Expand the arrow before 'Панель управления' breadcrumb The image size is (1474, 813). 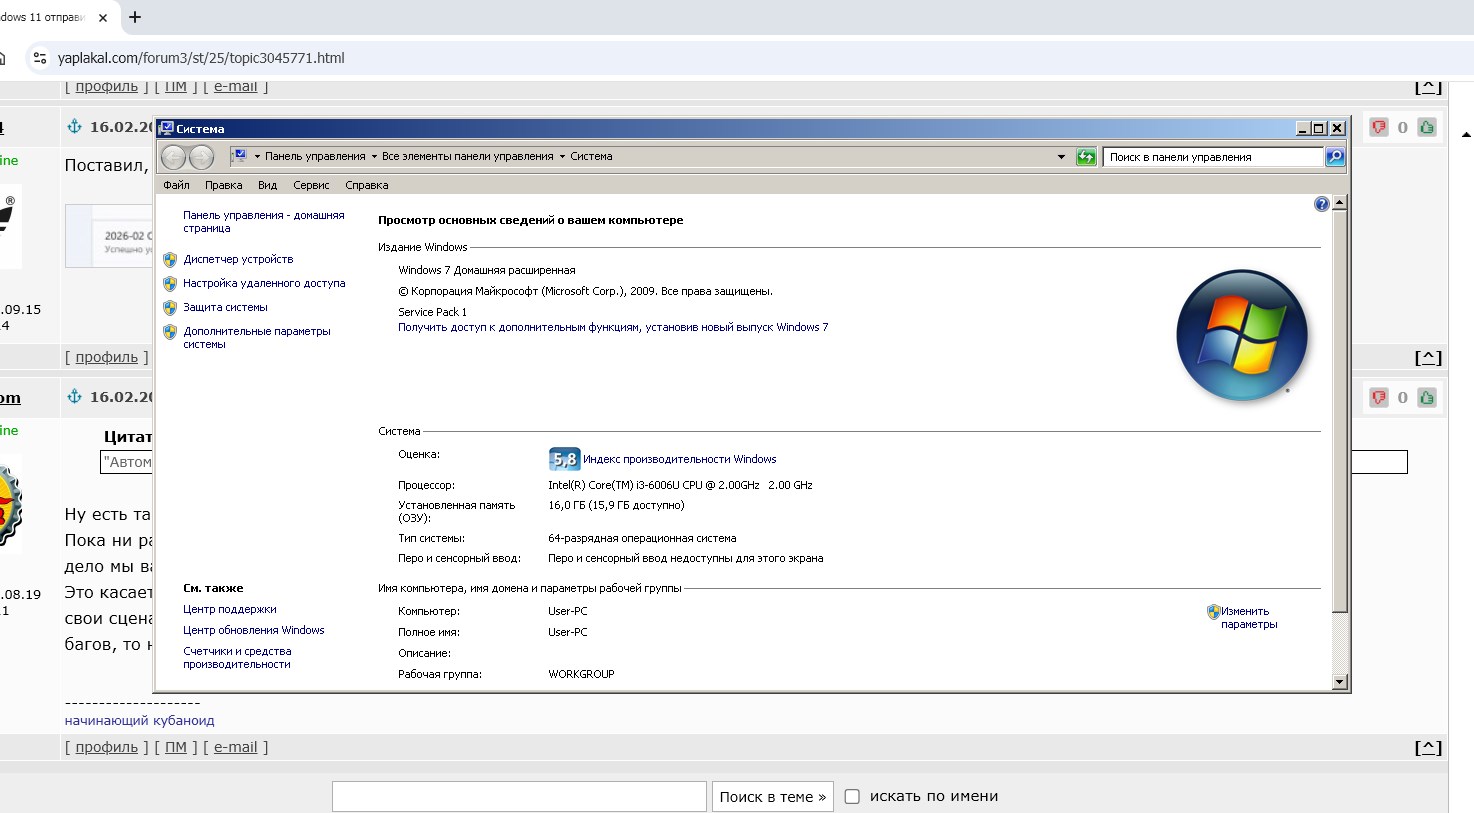point(257,157)
